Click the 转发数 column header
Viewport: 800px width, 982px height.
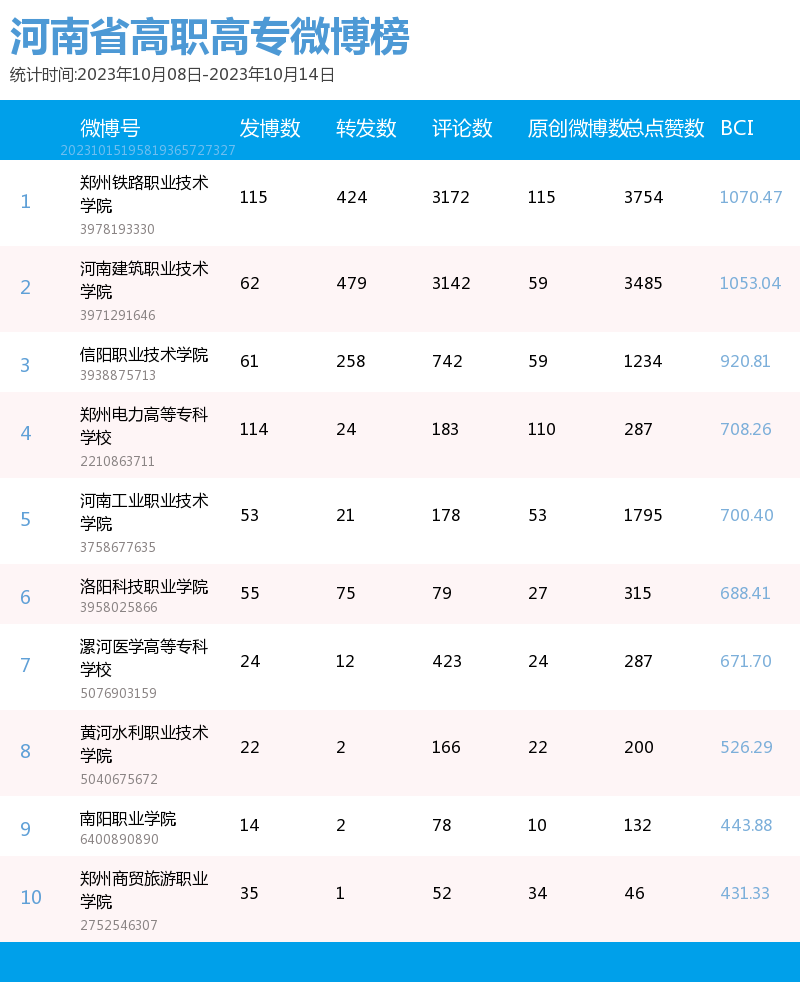[366, 128]
